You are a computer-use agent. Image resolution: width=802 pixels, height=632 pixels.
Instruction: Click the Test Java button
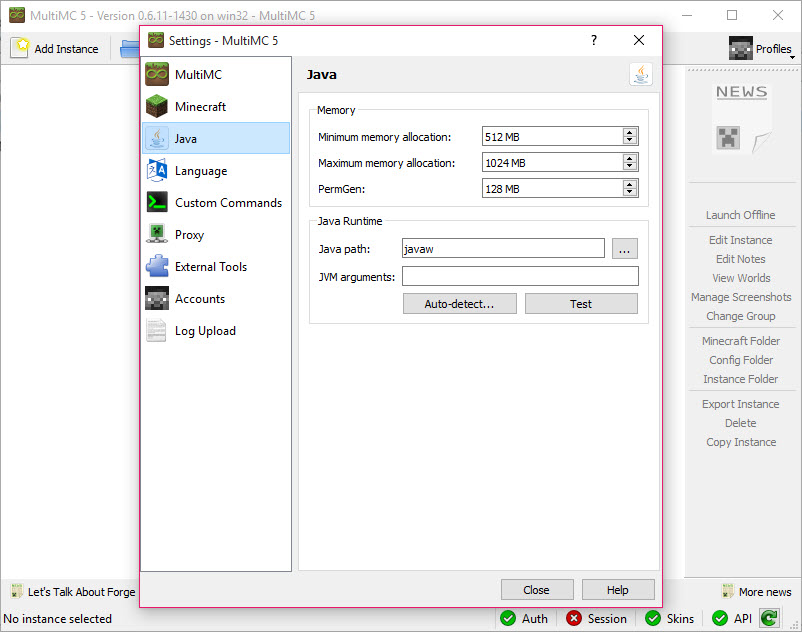[x=581, y=304]
